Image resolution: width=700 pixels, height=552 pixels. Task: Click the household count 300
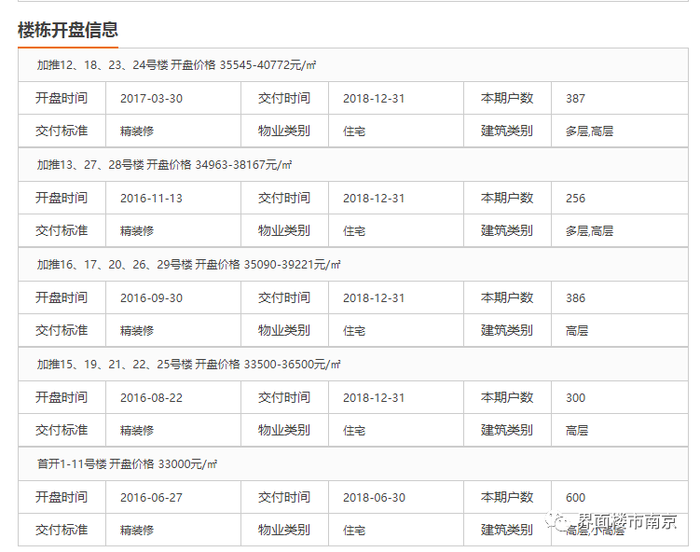tap(575, 397)
